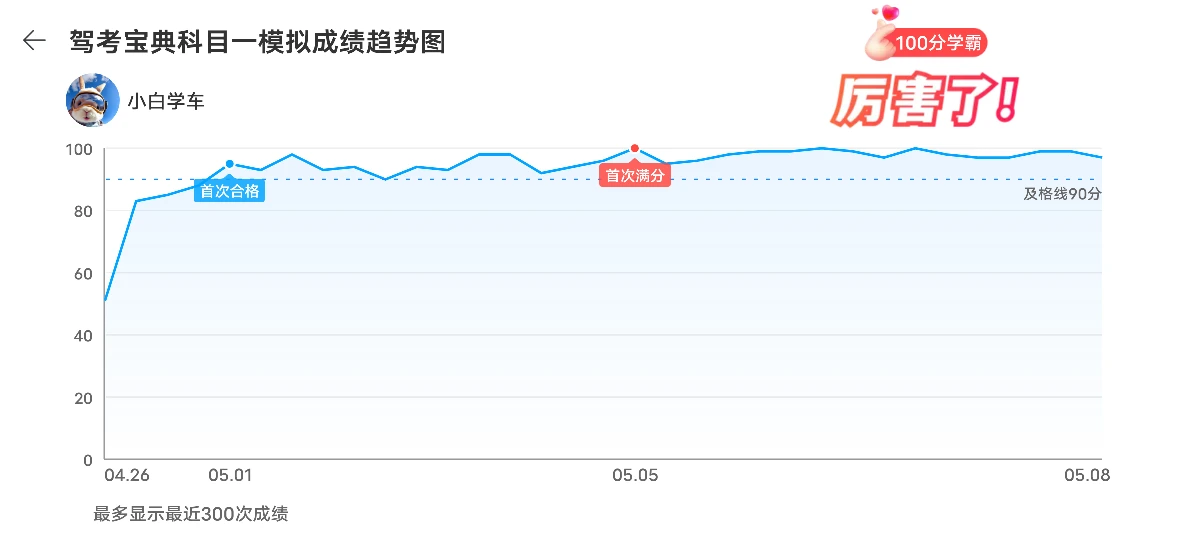1200x540 pixels.
Task: Tap the 100分学霸 badge
Action: click(942, 43)
